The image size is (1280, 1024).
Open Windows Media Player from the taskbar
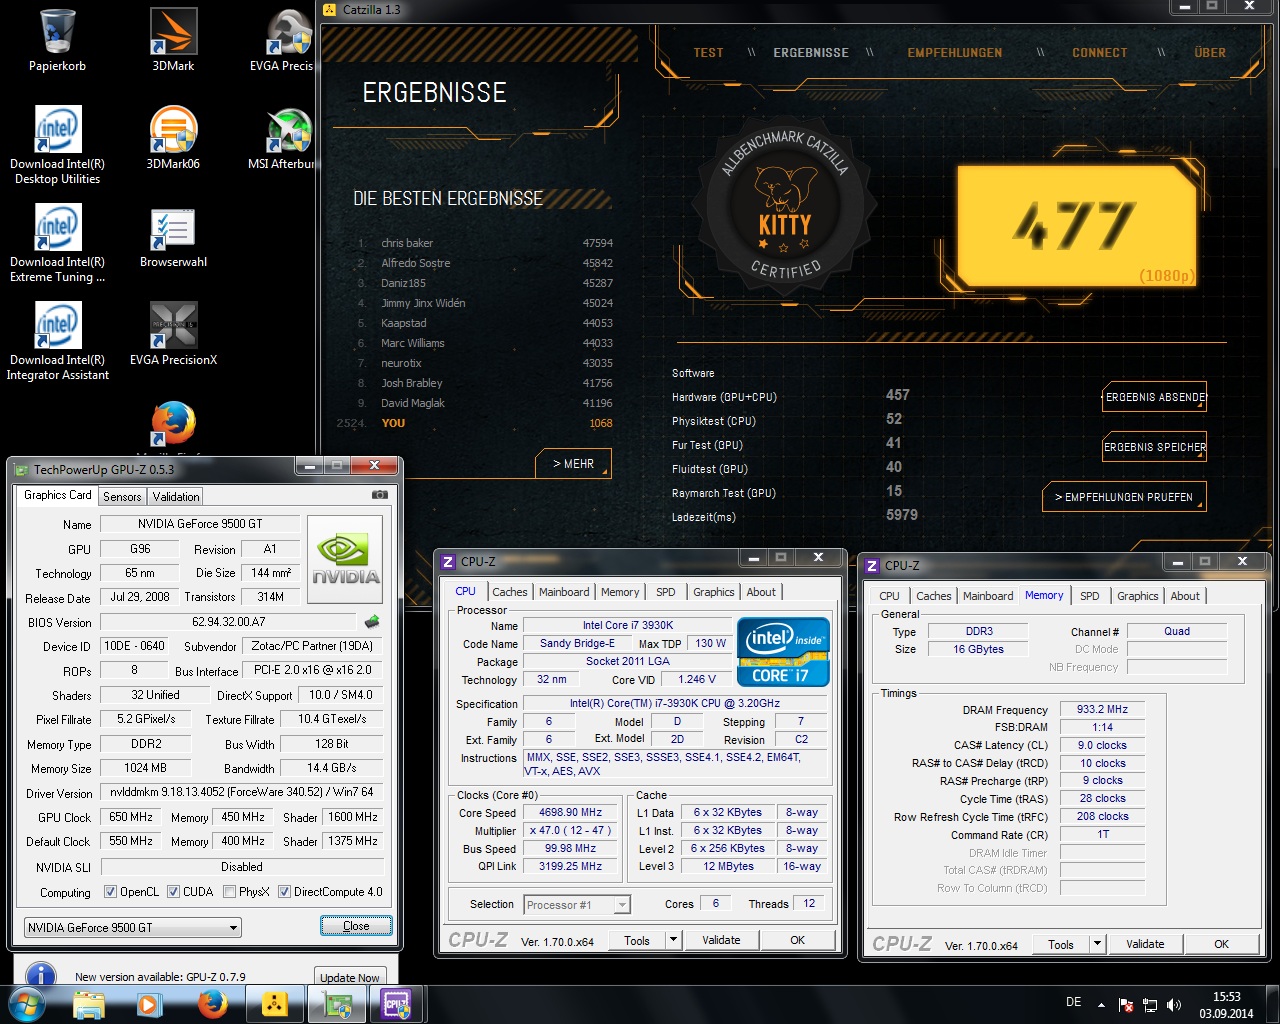(149, 1004)
